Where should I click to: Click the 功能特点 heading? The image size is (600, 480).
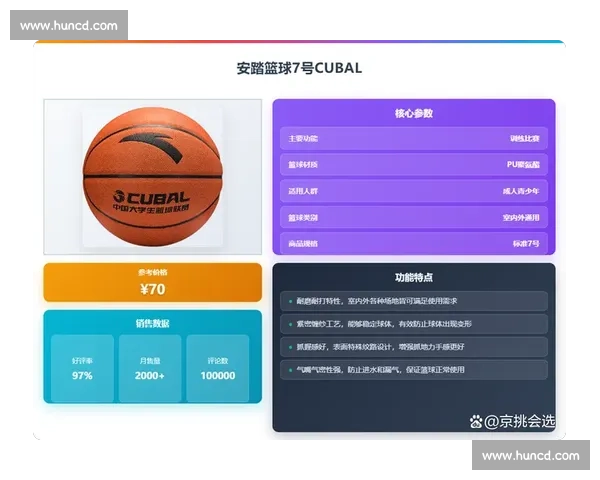[x=414, y=277]
